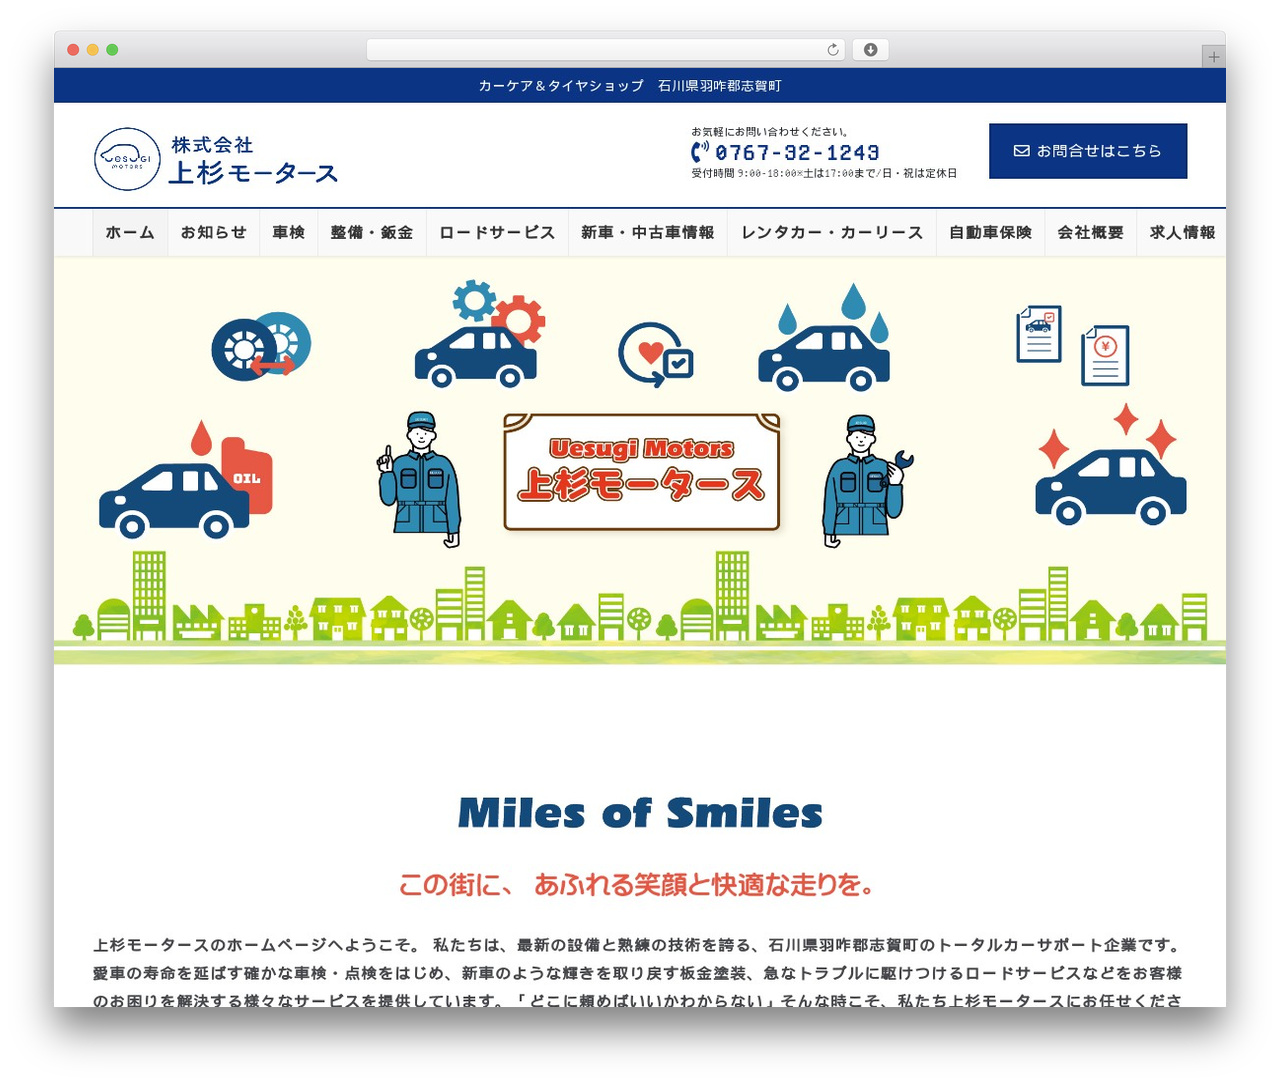Viewport: 1280px width, 1084px height.
Task: Click the envelope icon in the contact button
Action: (x=1021, y=151)
